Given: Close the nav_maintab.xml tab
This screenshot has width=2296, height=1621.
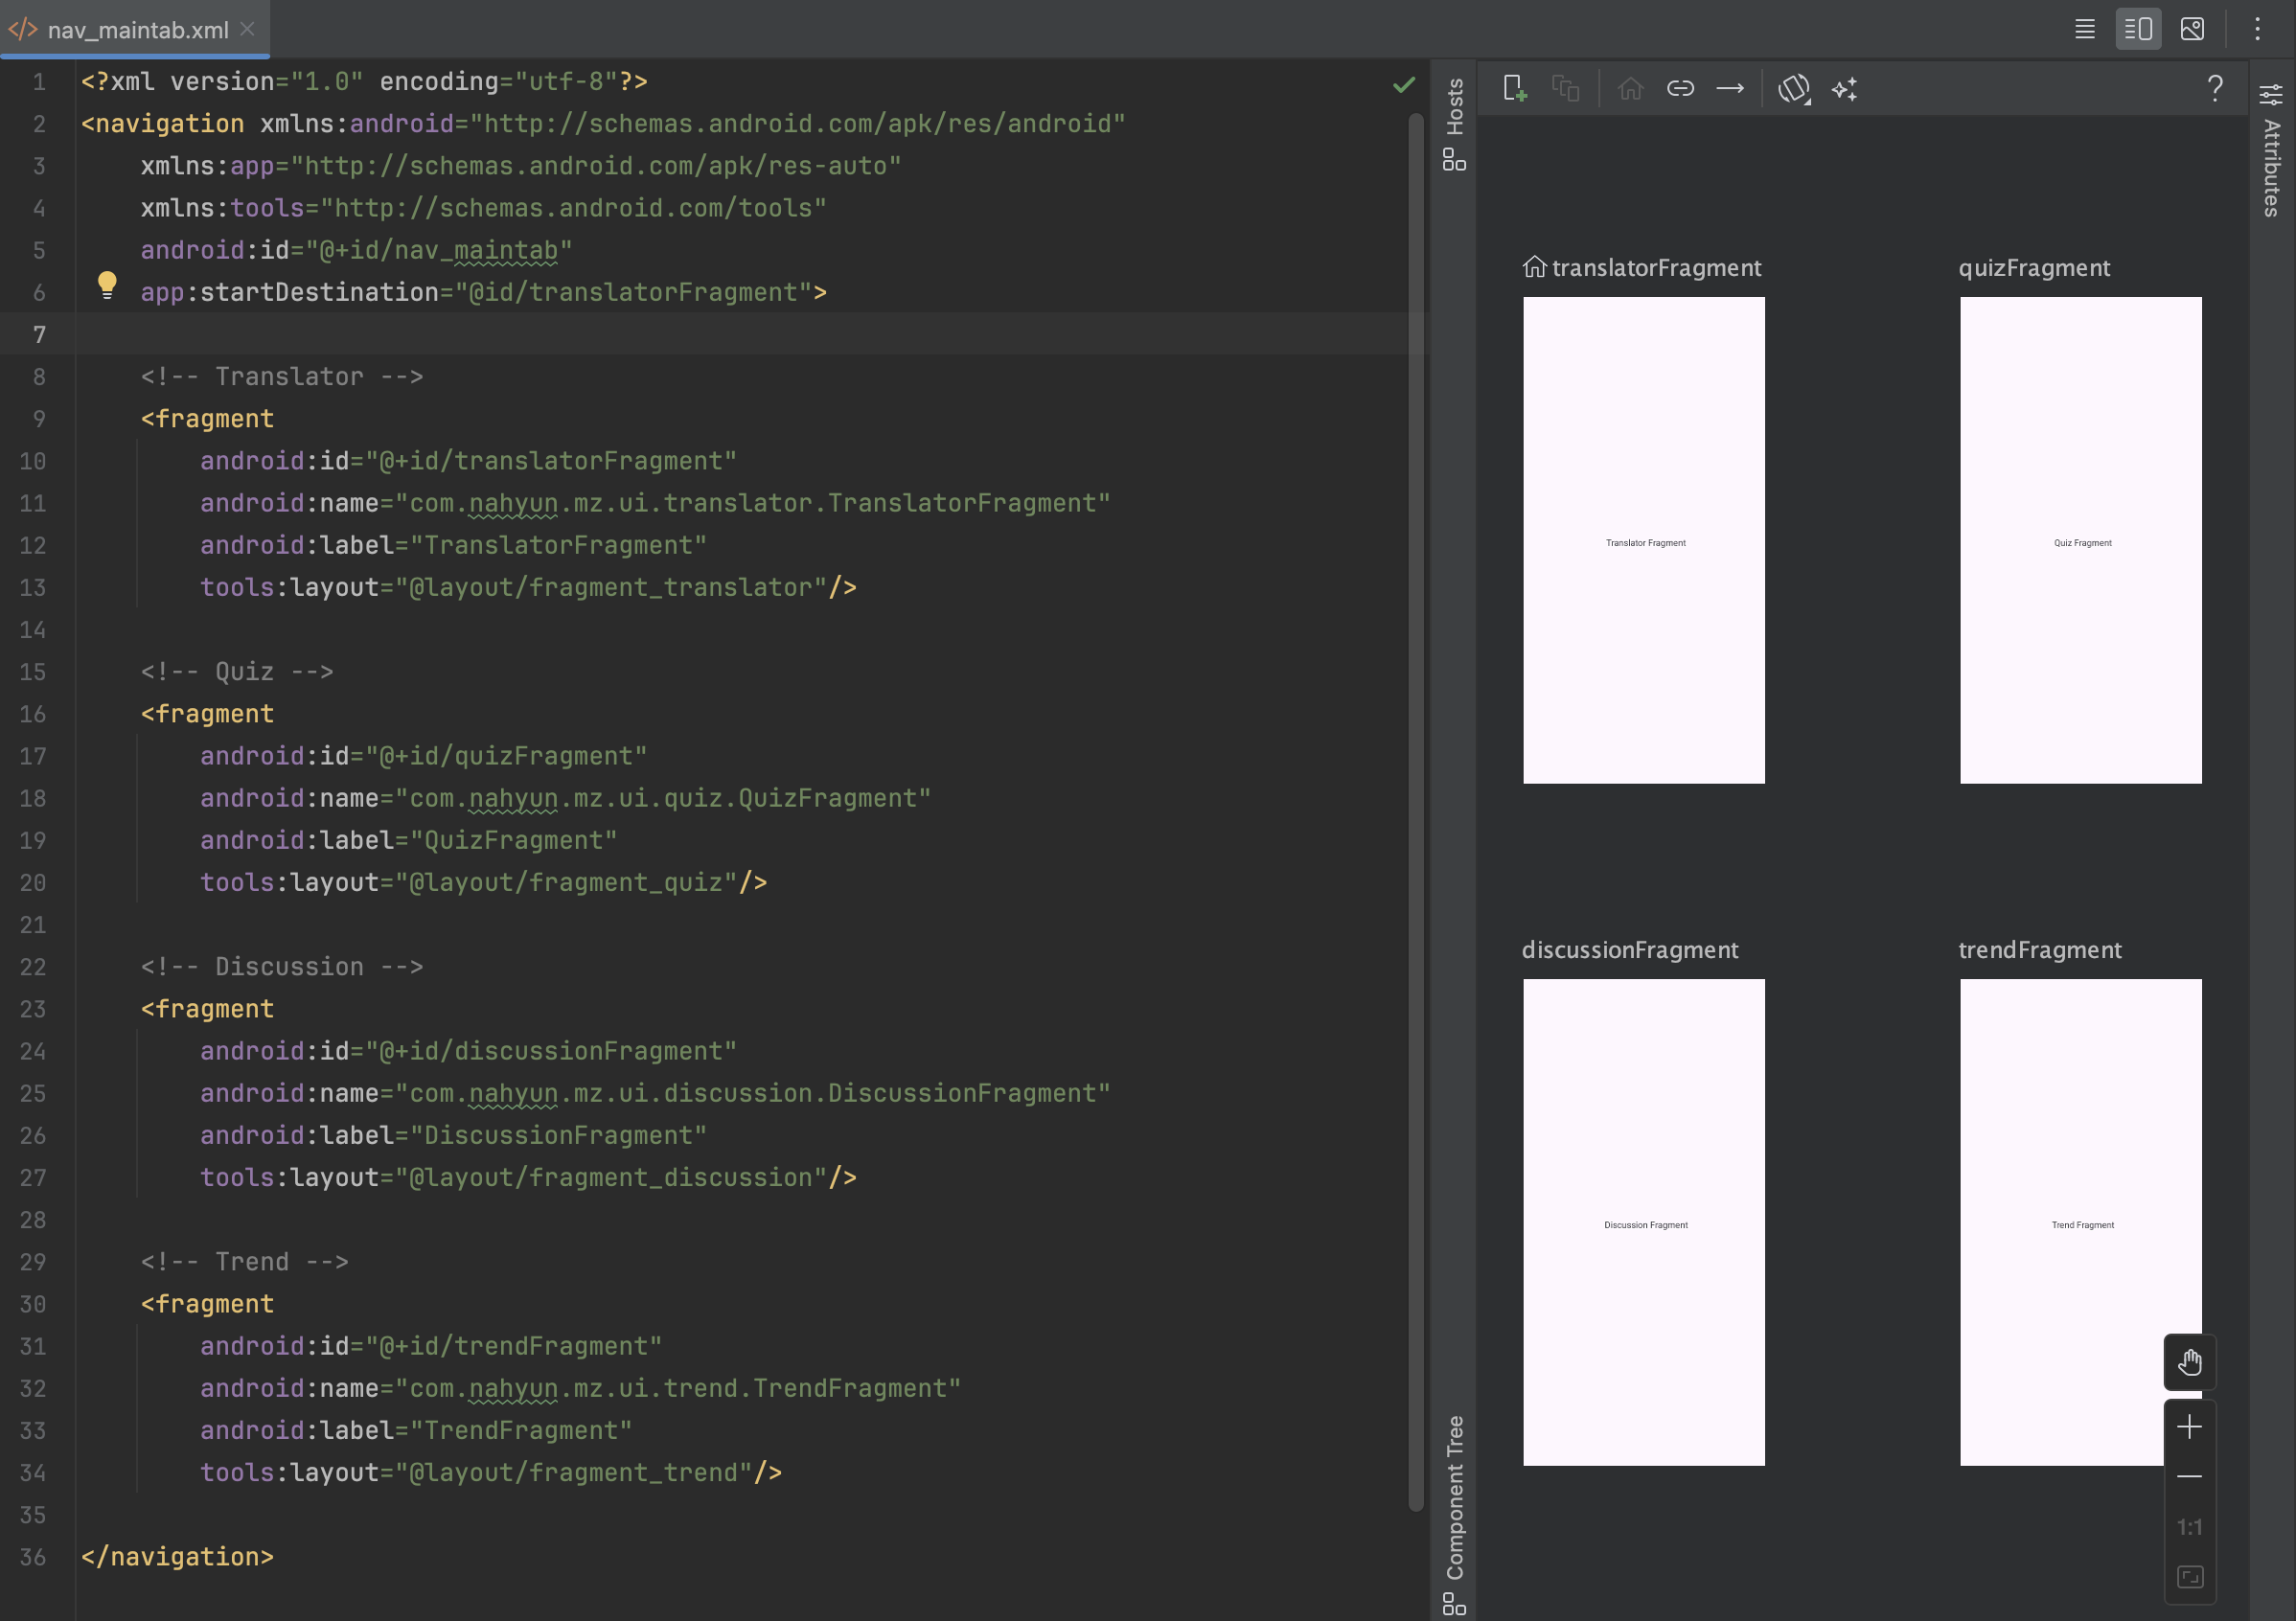Looking at the screenshot, I should point(248,30).
